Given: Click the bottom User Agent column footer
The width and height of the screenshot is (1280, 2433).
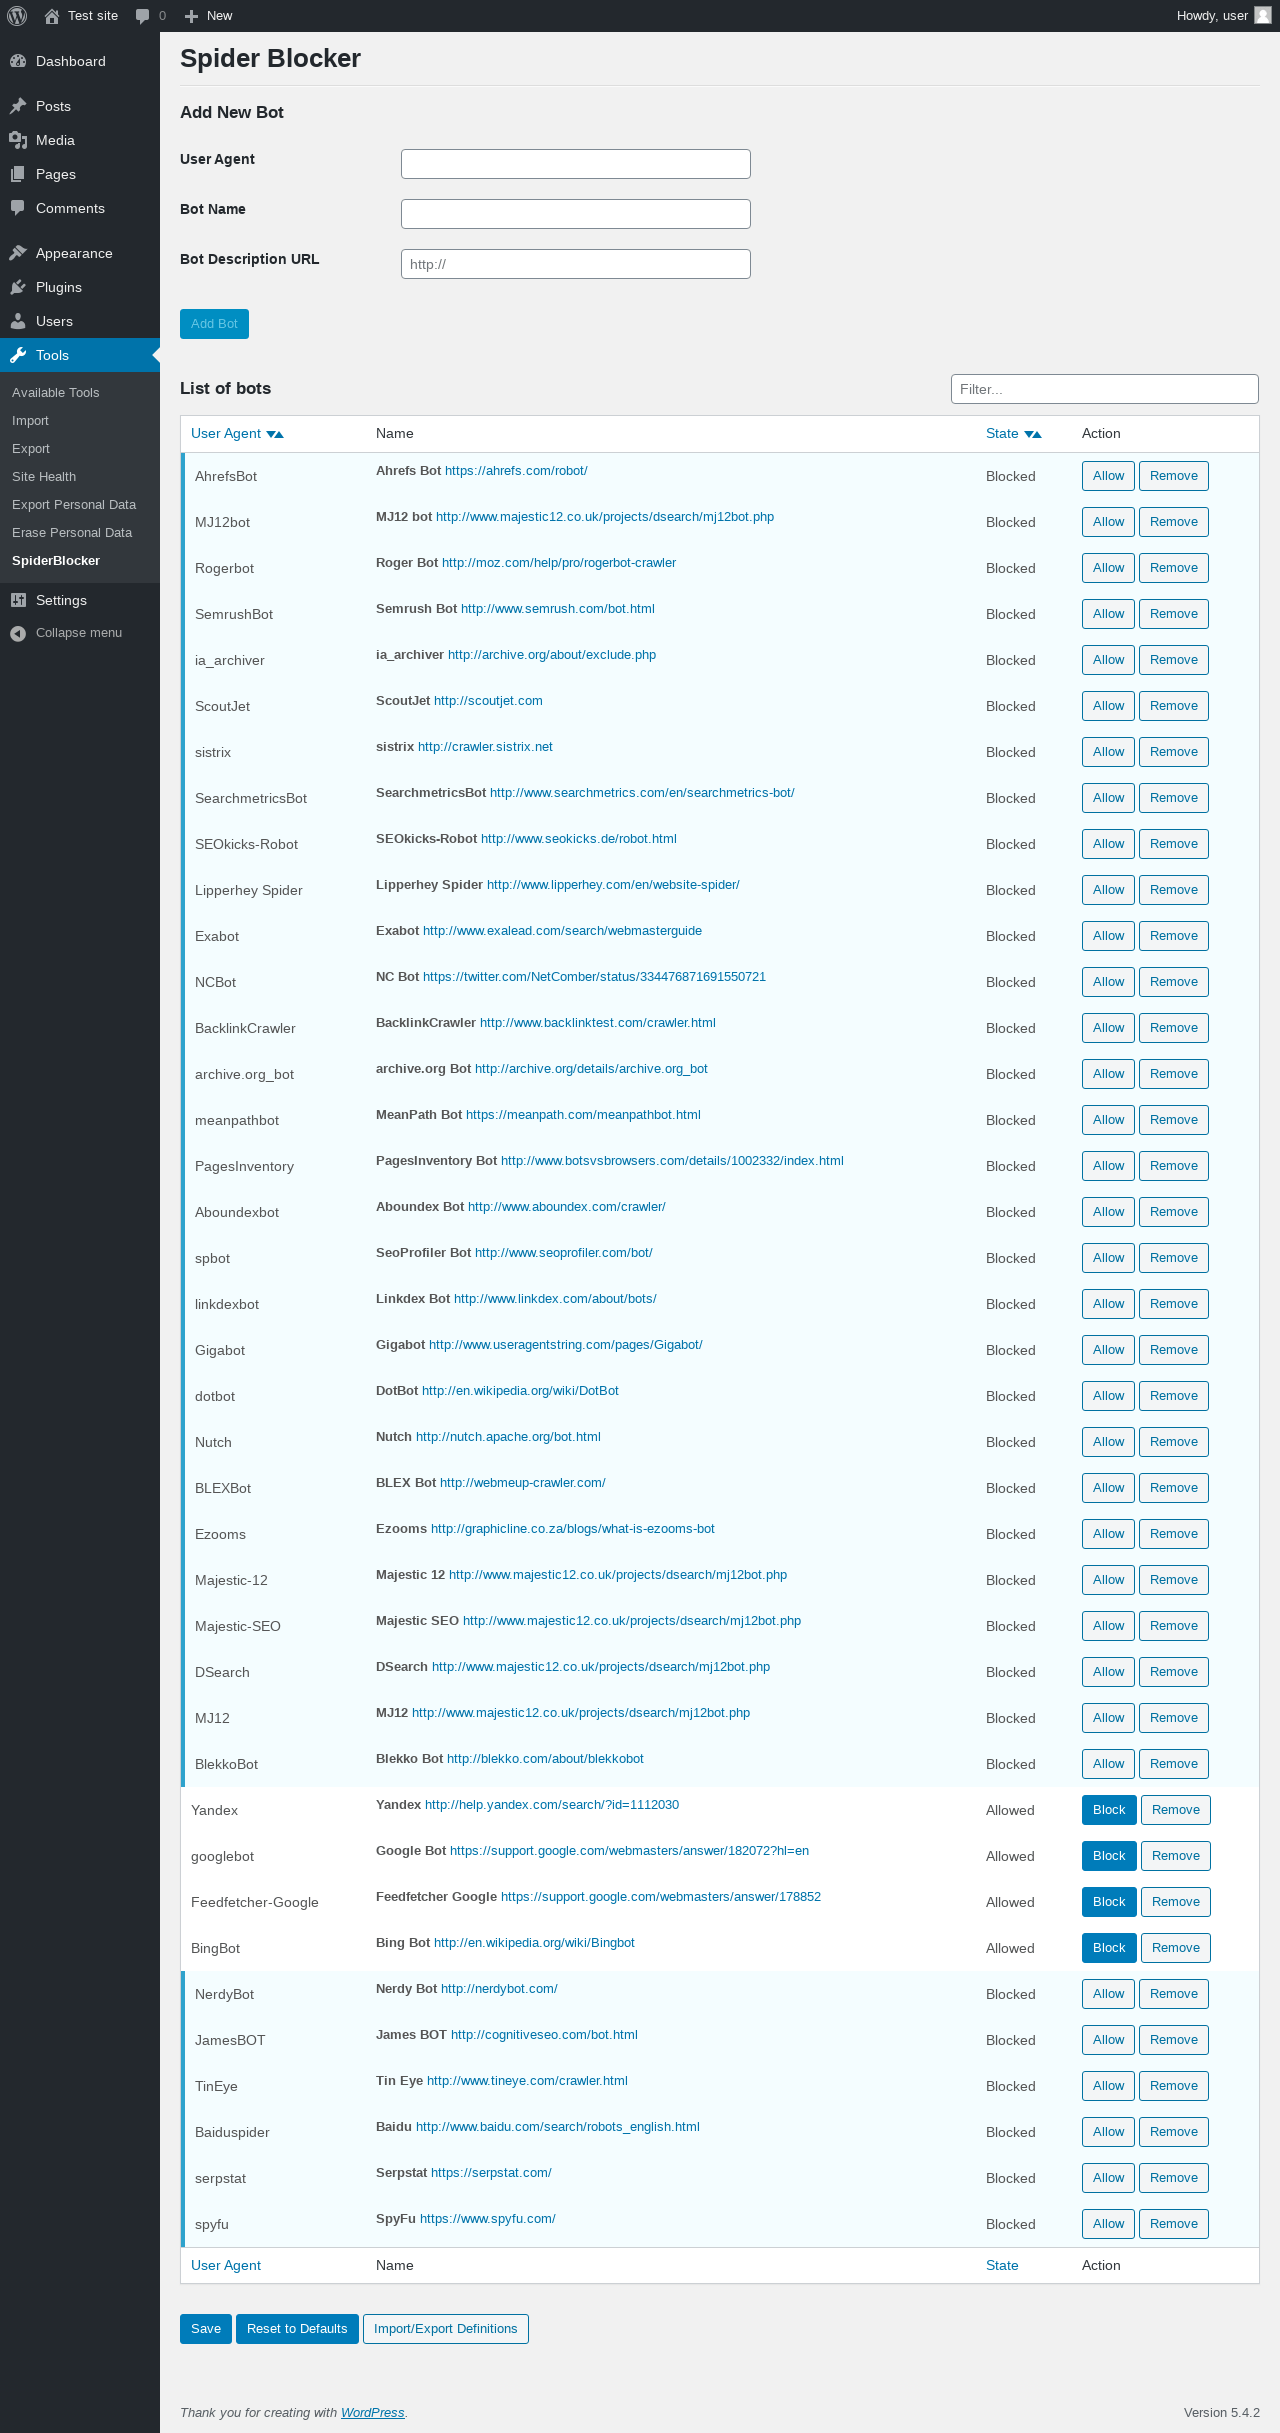Looking at the screenshot, I should pyautogui.click(x=226, y=2266).
